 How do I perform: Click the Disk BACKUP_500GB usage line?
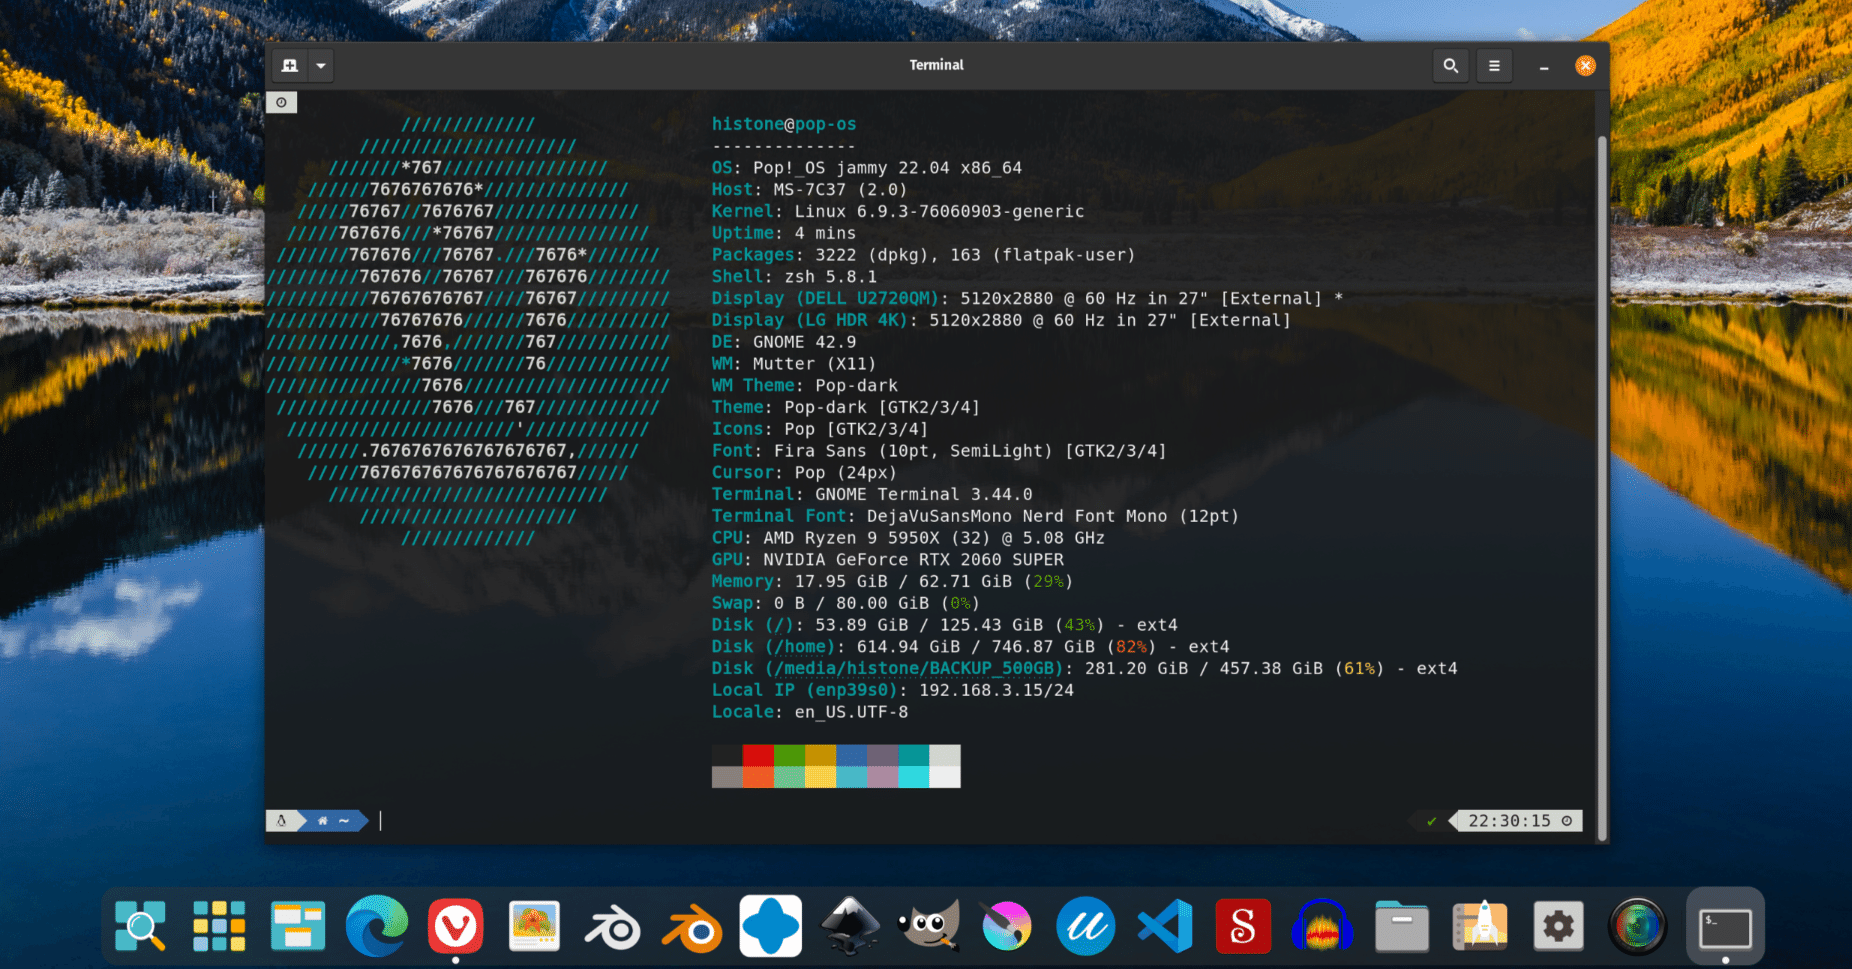1084,668
